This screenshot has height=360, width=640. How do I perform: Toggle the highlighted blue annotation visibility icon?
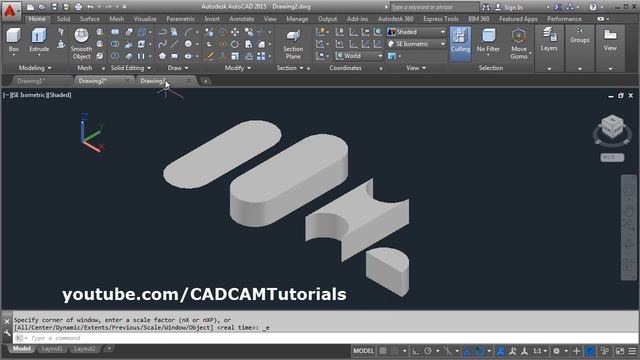coord(501,351)
